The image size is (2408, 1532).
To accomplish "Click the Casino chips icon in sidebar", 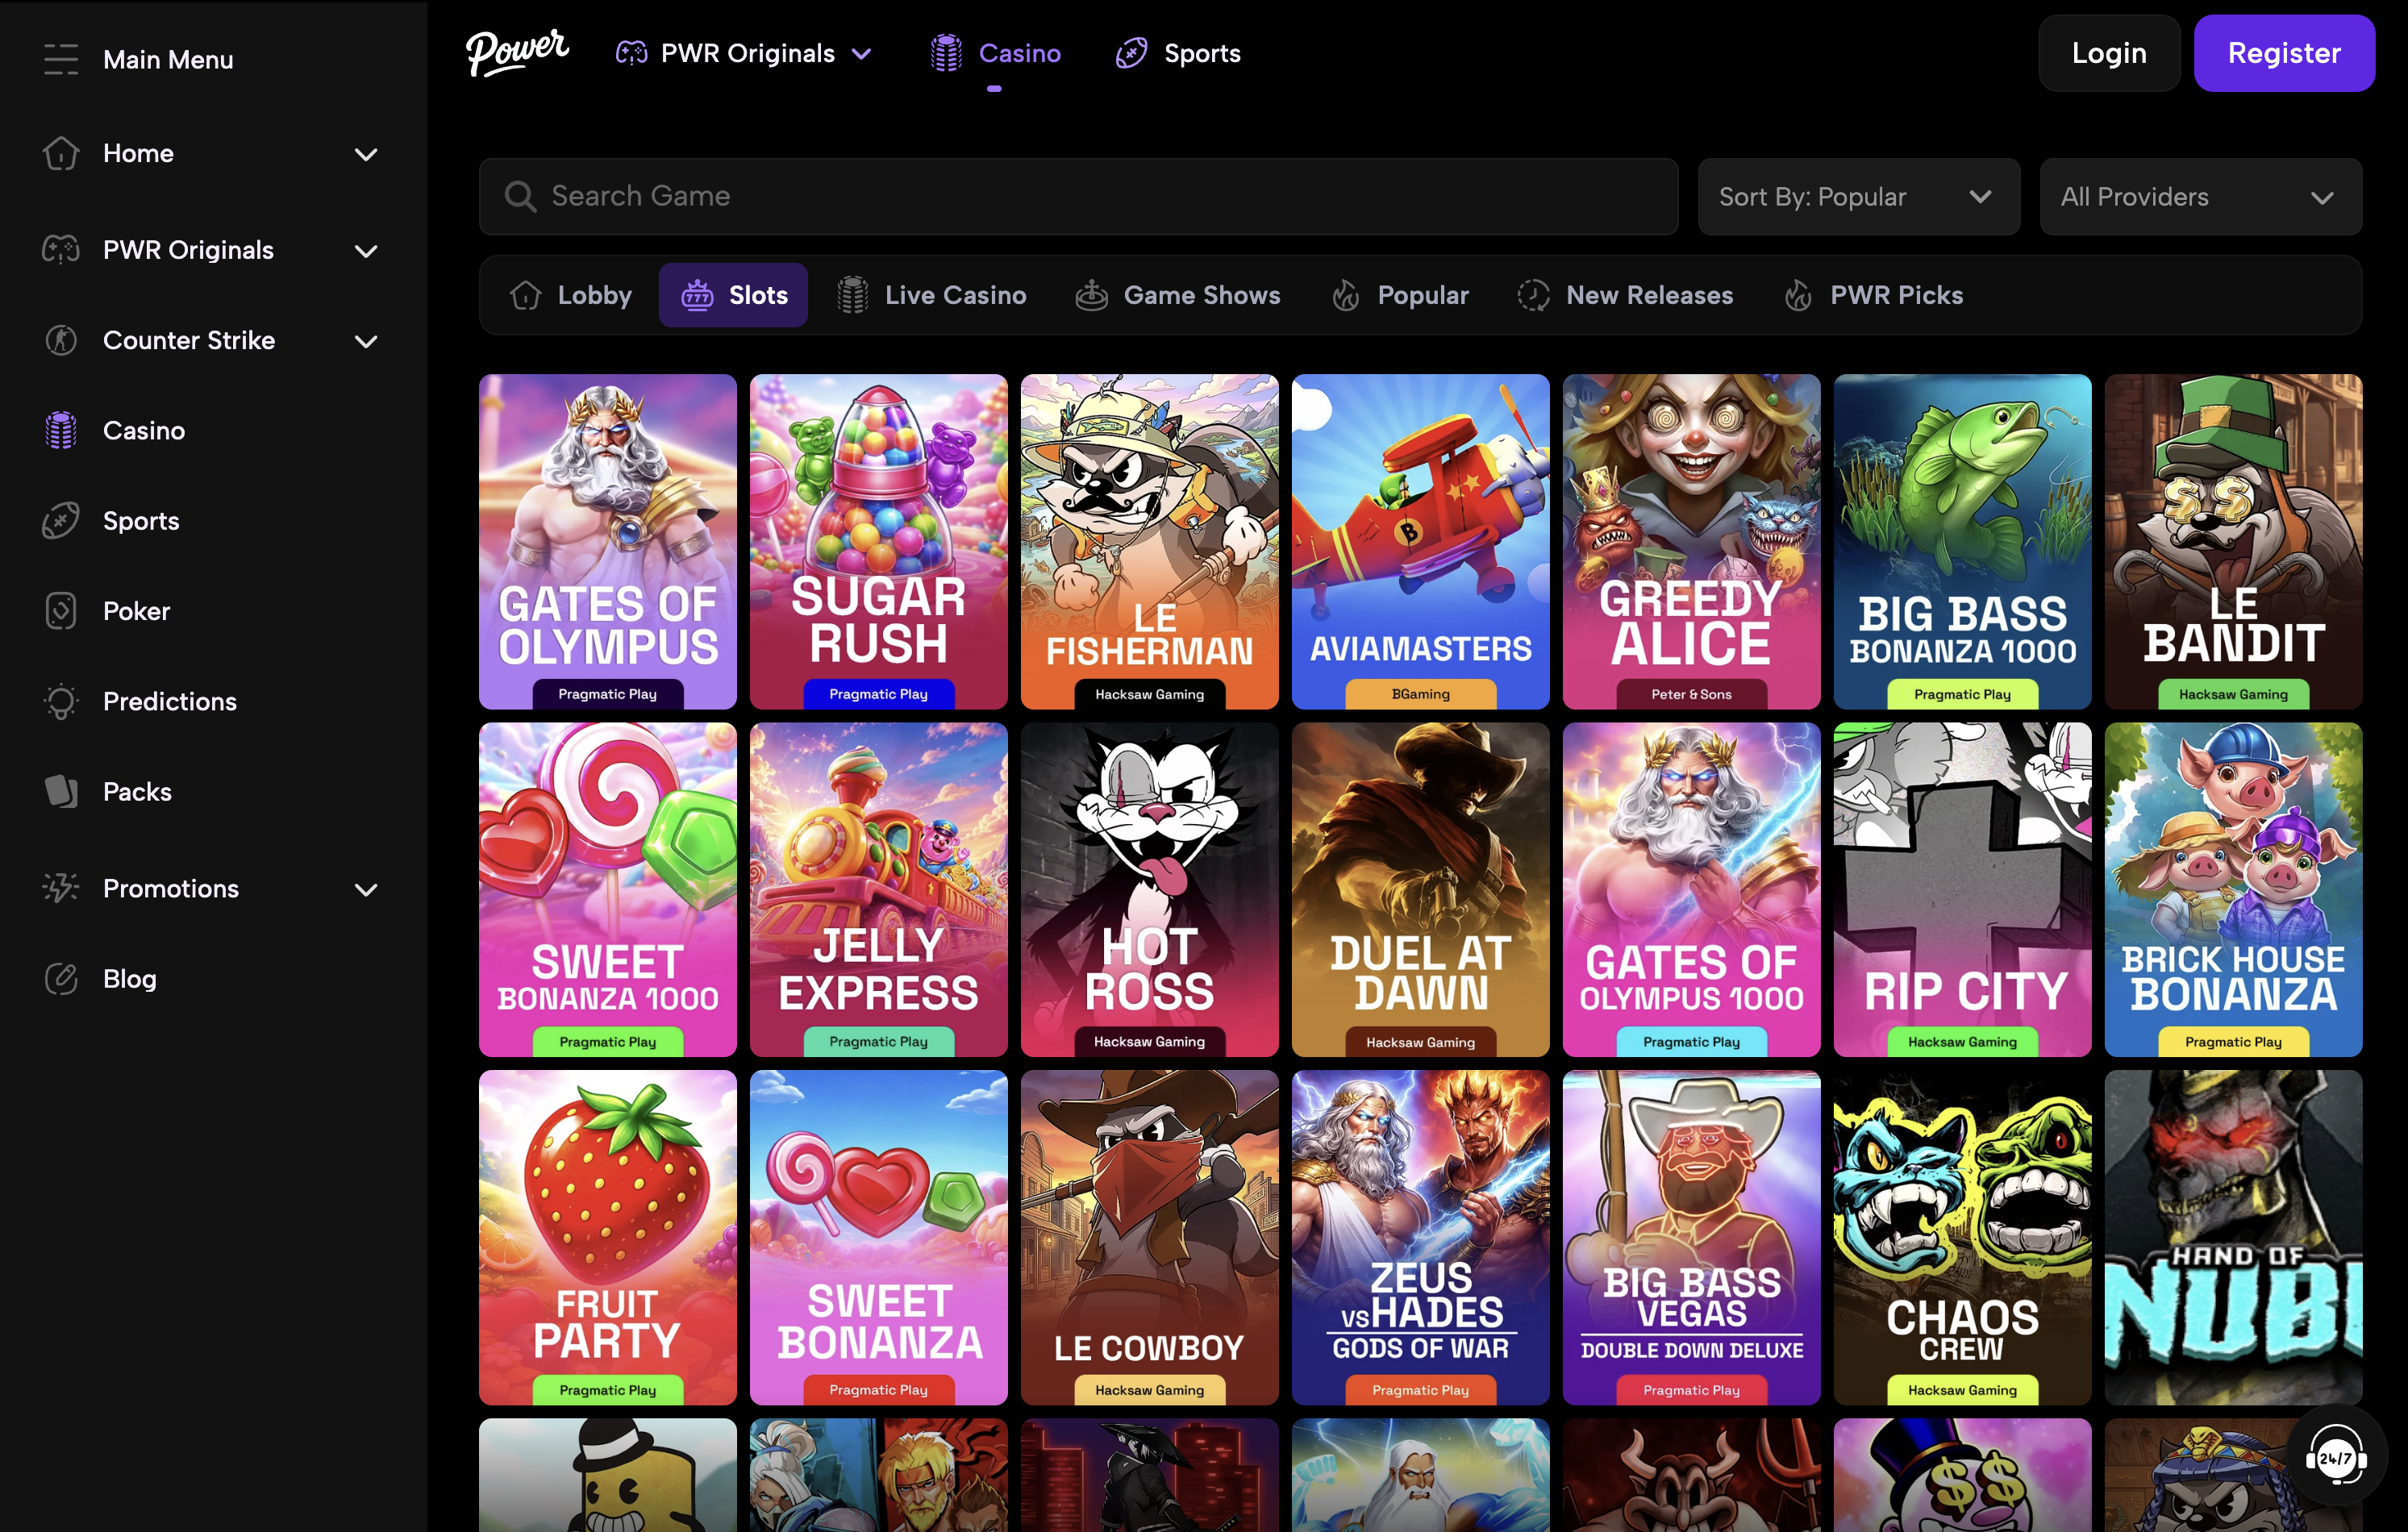I will 61,430.
